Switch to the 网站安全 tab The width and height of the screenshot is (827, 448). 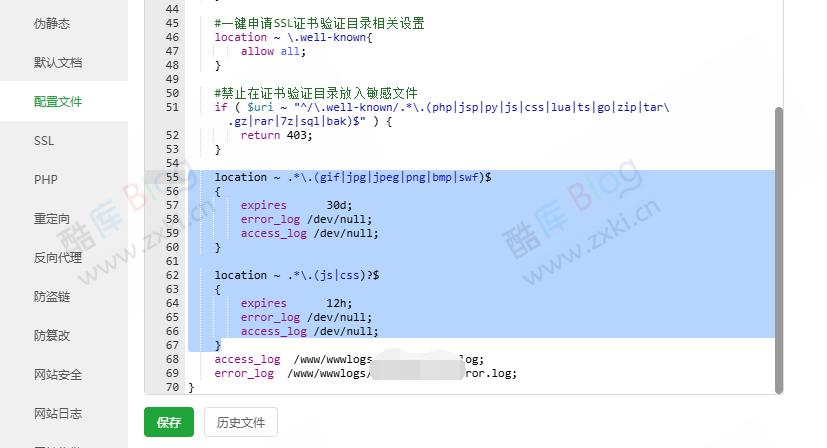click(58, 375)
